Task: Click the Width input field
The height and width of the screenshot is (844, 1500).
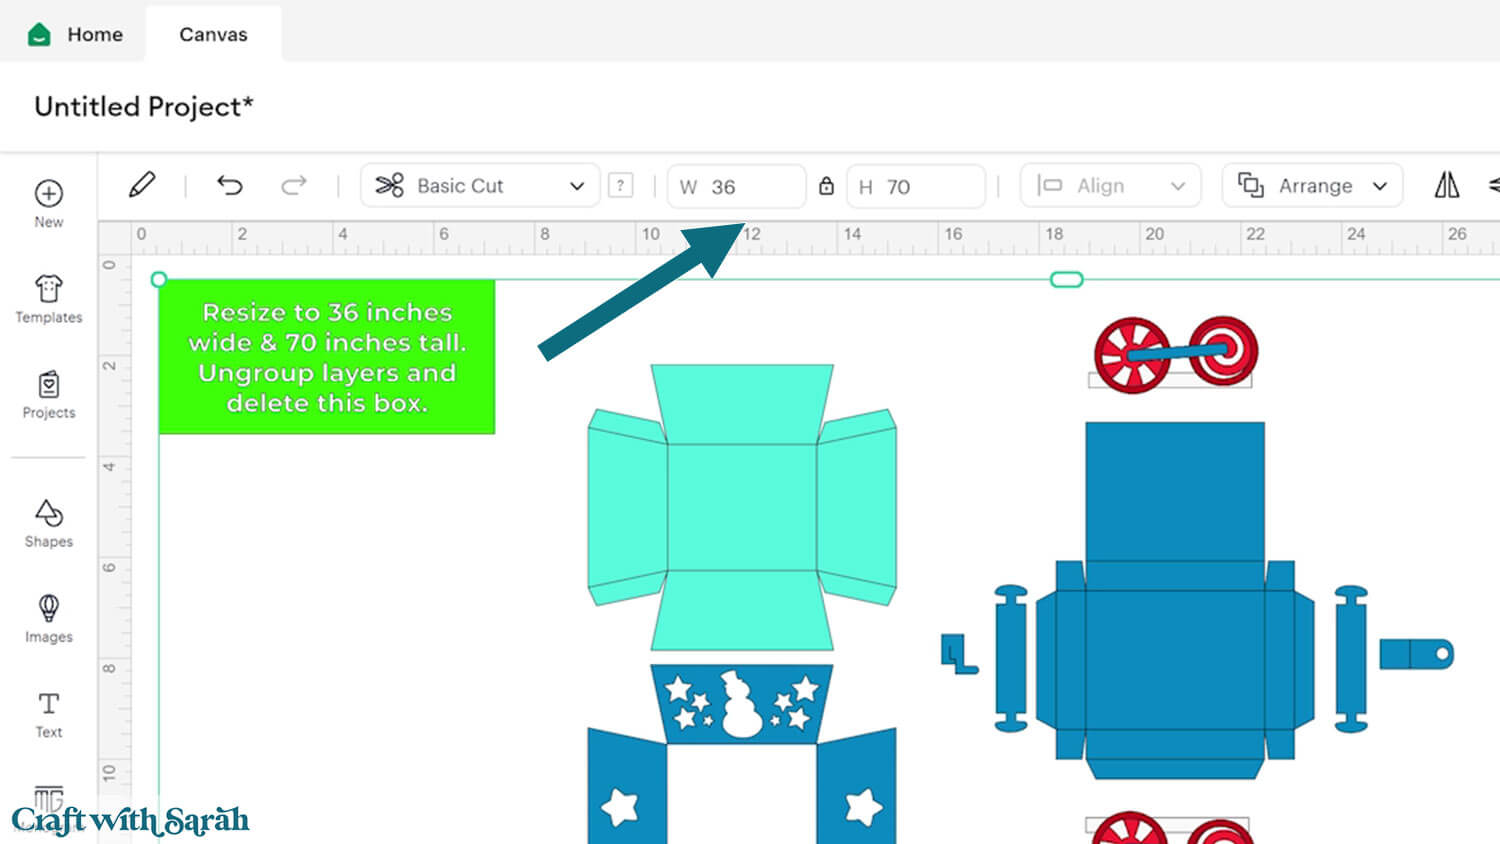Action: 737,187
